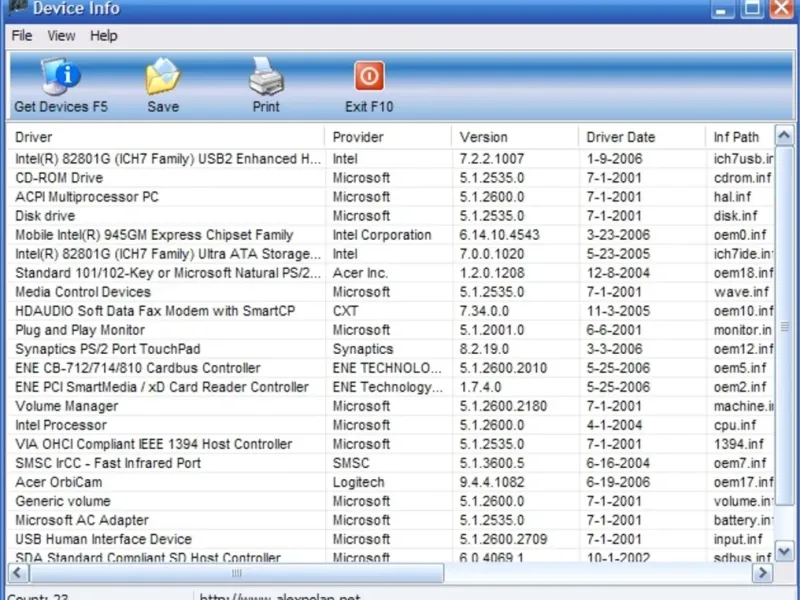Click driver date 12-8-2004 cell

618,273
